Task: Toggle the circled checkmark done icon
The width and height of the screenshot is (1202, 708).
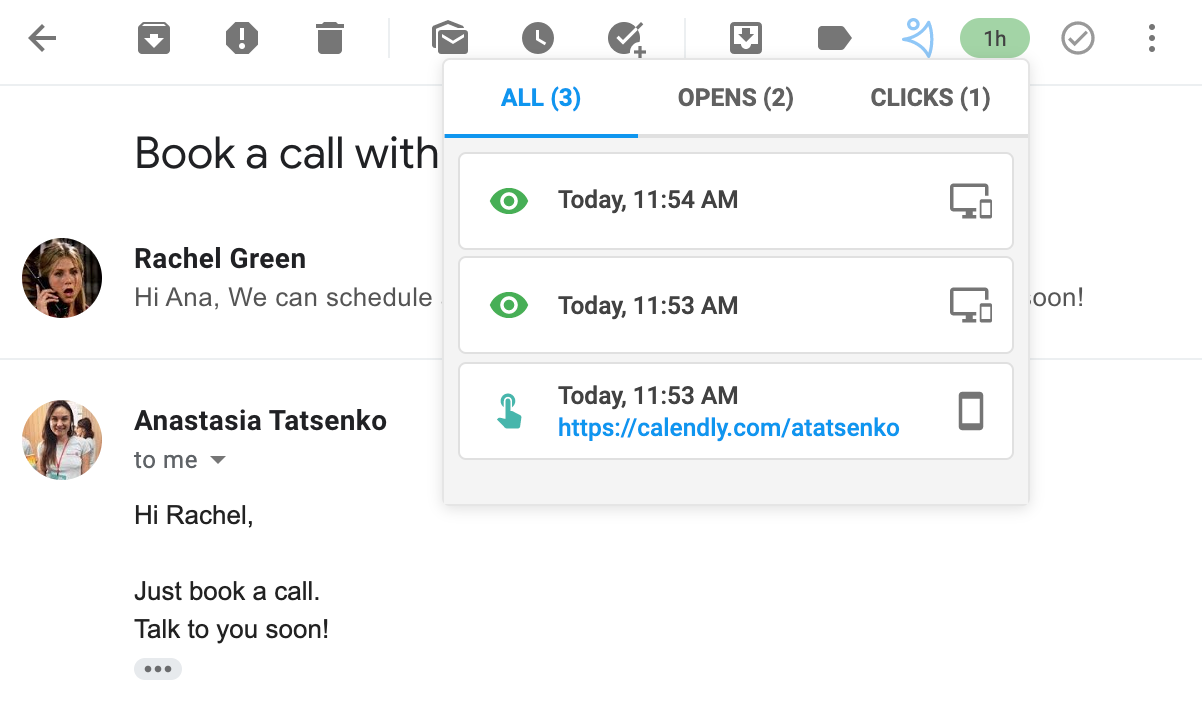Action: [1077, 39]
